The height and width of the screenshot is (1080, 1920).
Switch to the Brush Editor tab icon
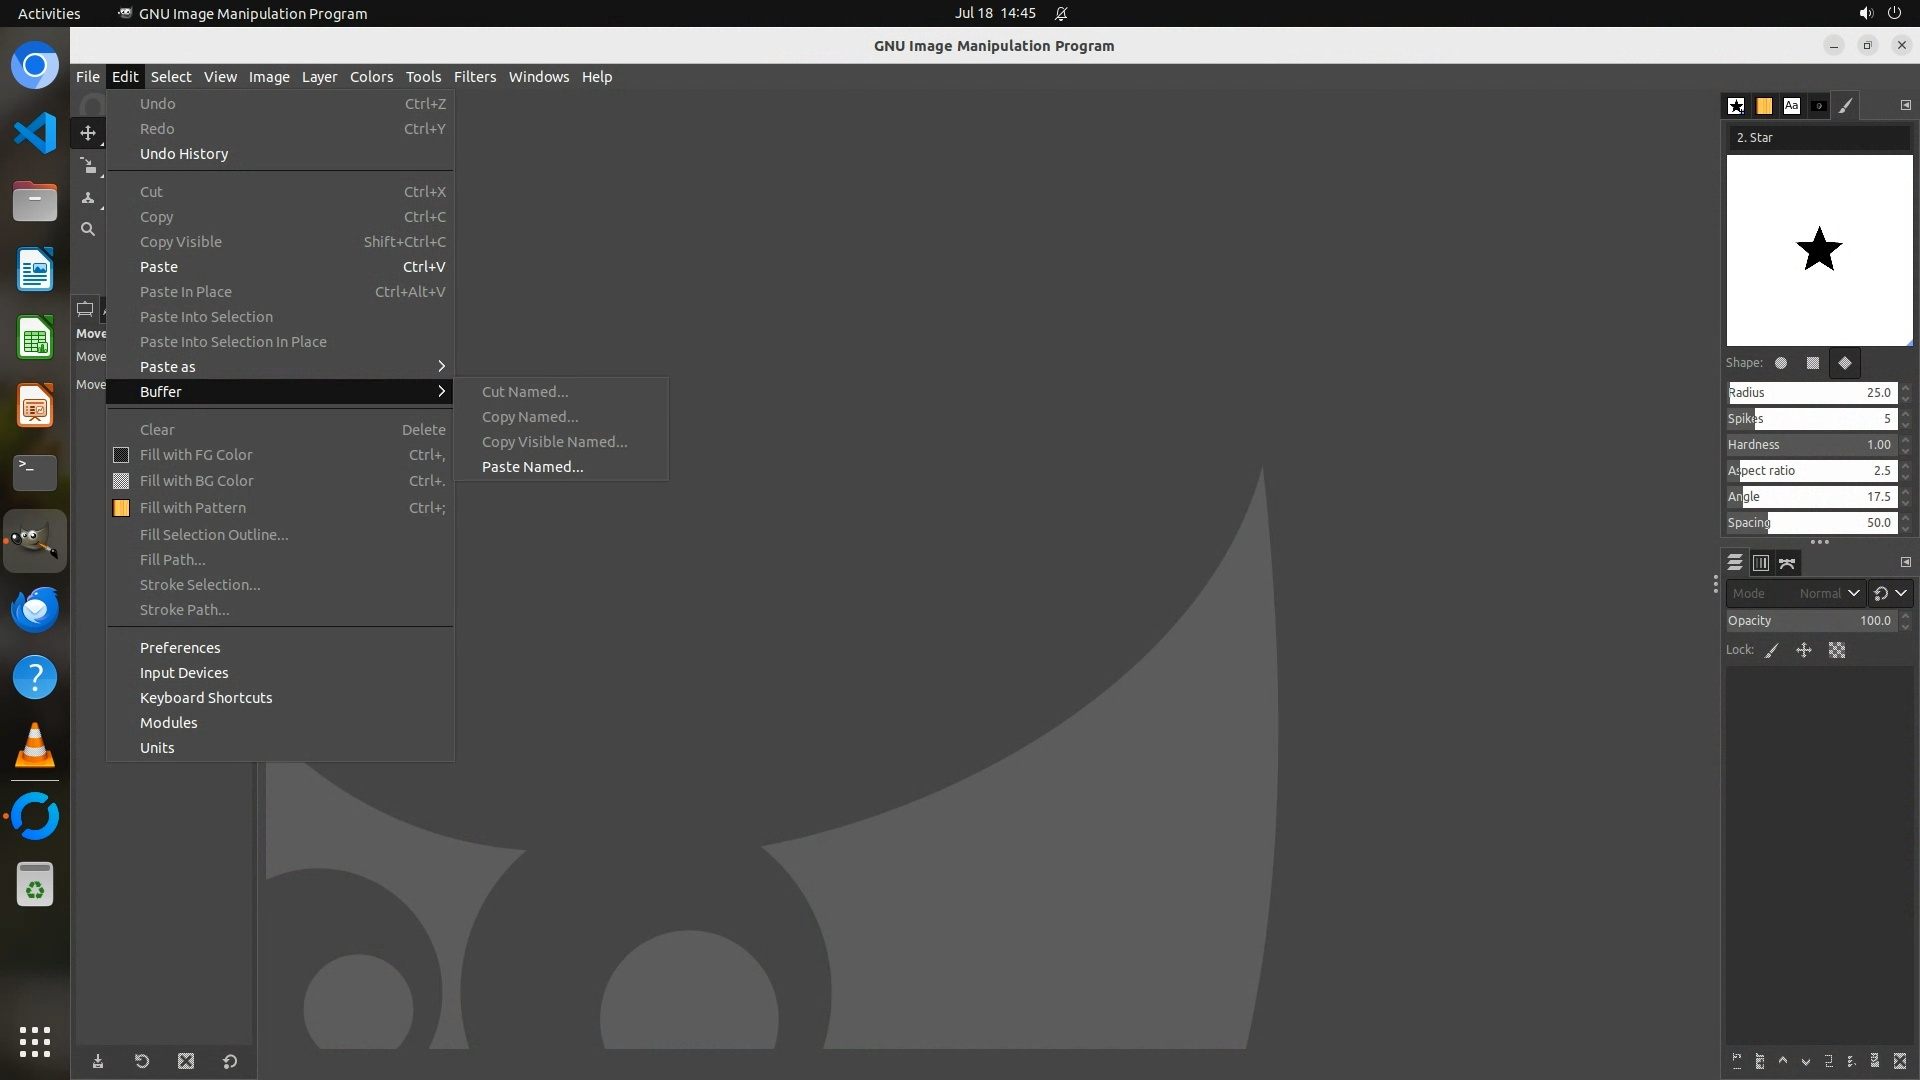1846,106
